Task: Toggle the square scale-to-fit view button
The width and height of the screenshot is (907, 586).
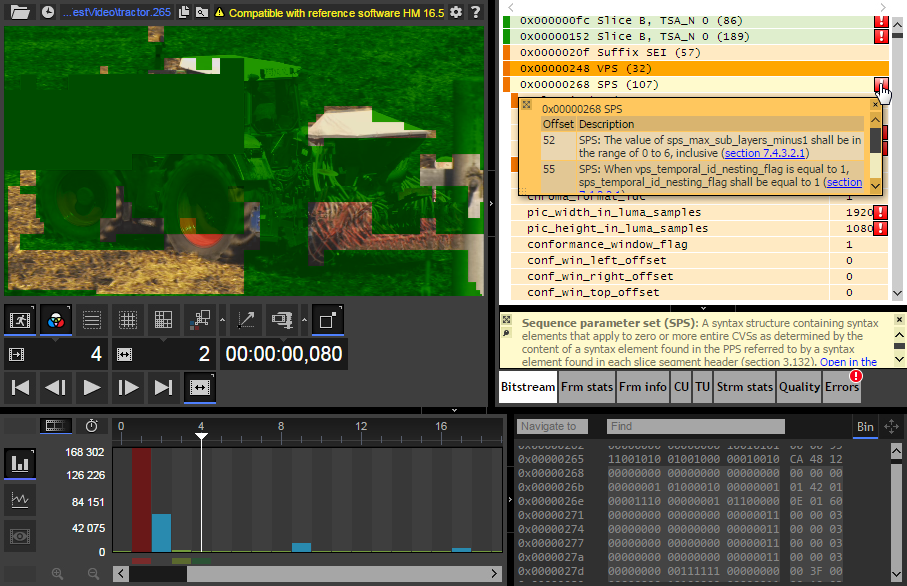Action: coord(327,320)
